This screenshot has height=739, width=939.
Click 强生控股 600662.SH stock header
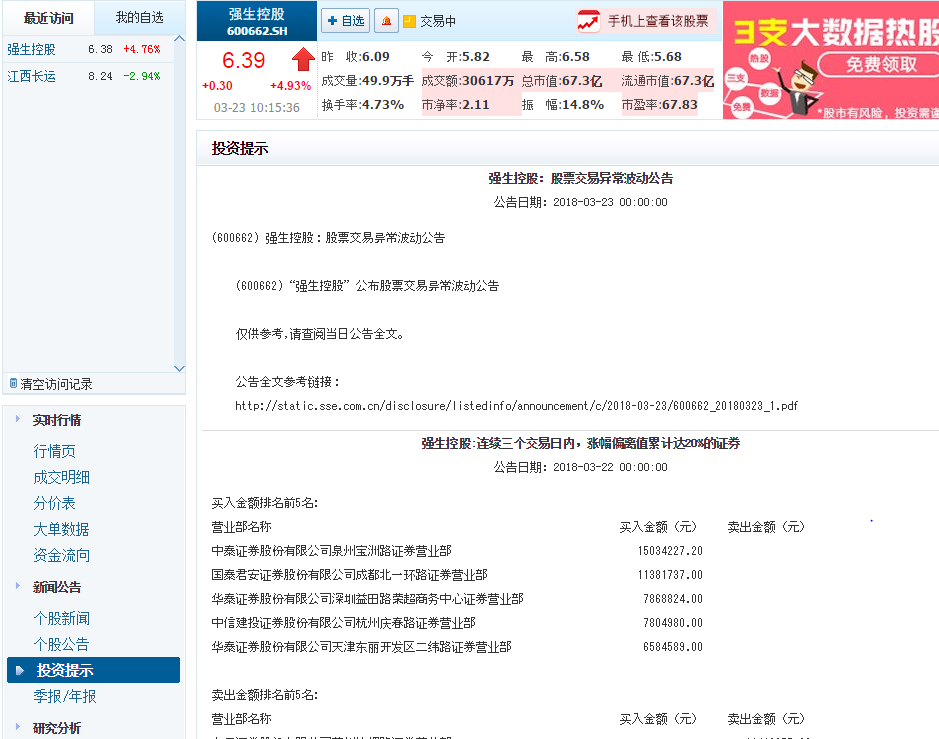(257, 22)
